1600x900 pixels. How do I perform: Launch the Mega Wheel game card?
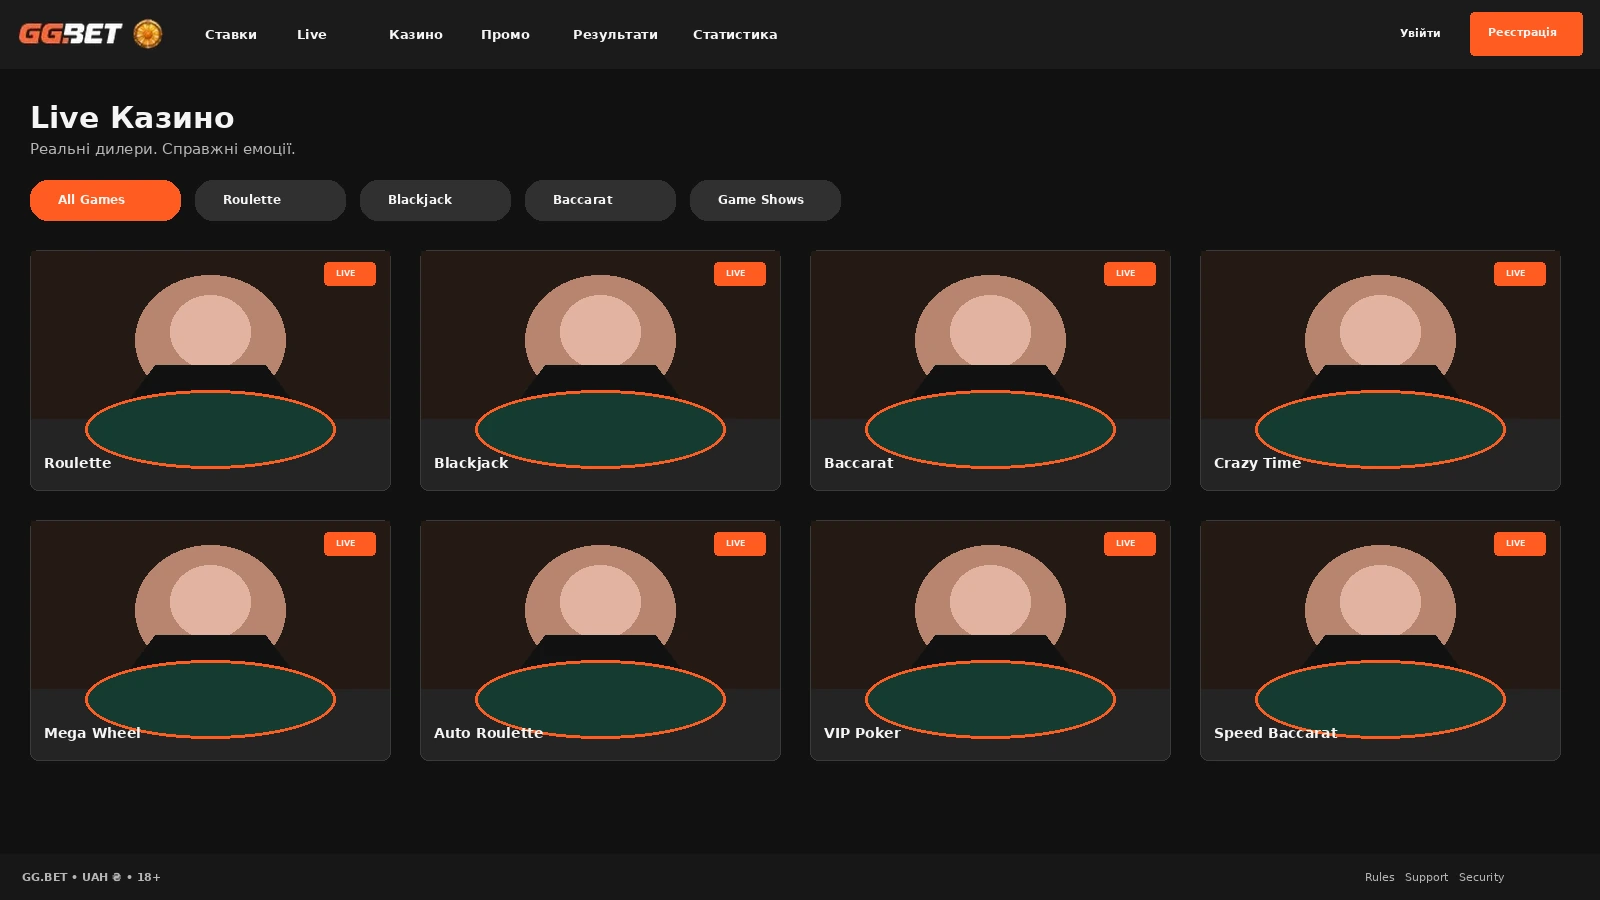click(210, 640)
